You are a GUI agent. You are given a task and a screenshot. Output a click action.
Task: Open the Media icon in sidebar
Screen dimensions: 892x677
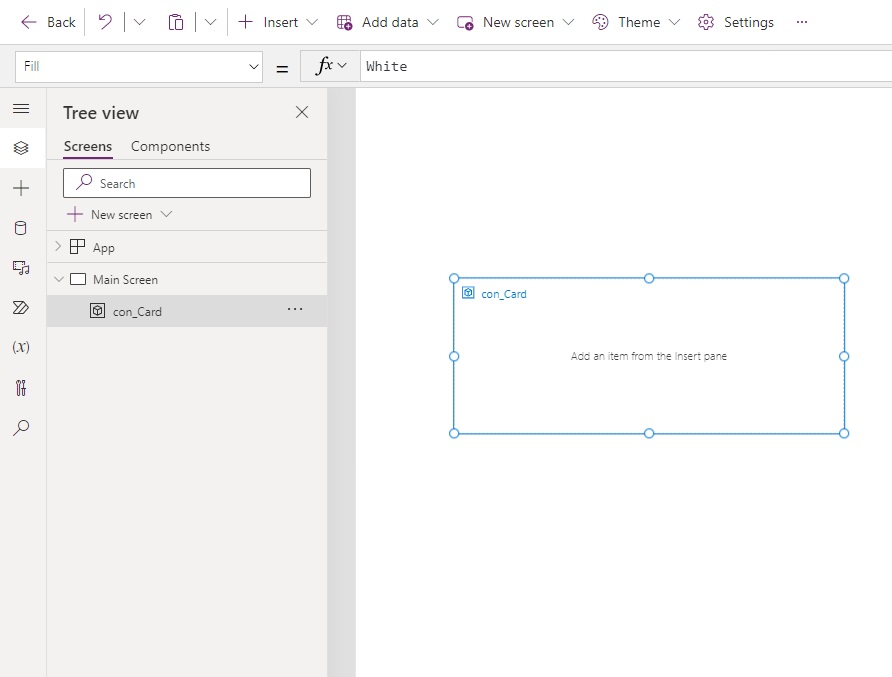coord(21,268)
